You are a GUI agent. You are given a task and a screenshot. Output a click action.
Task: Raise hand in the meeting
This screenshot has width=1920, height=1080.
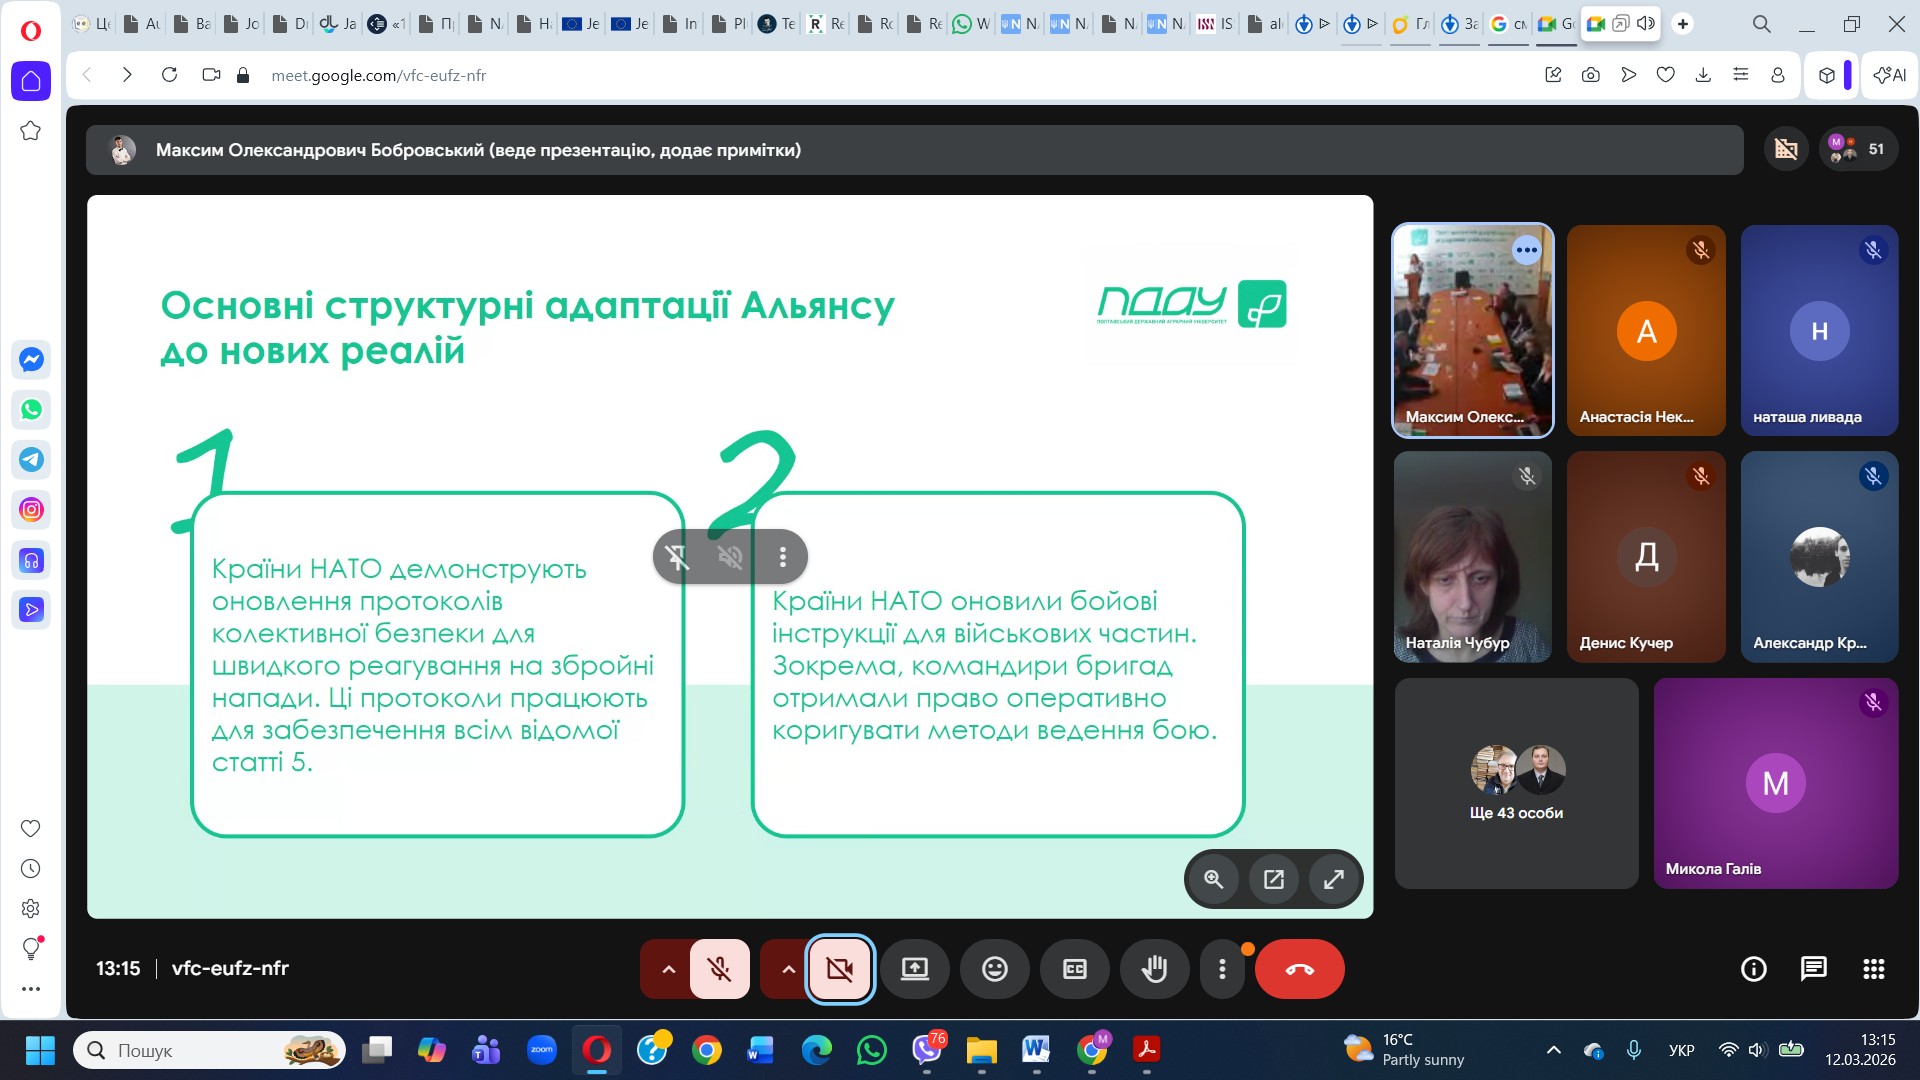pyautogui.click(x=1154, y=968)
